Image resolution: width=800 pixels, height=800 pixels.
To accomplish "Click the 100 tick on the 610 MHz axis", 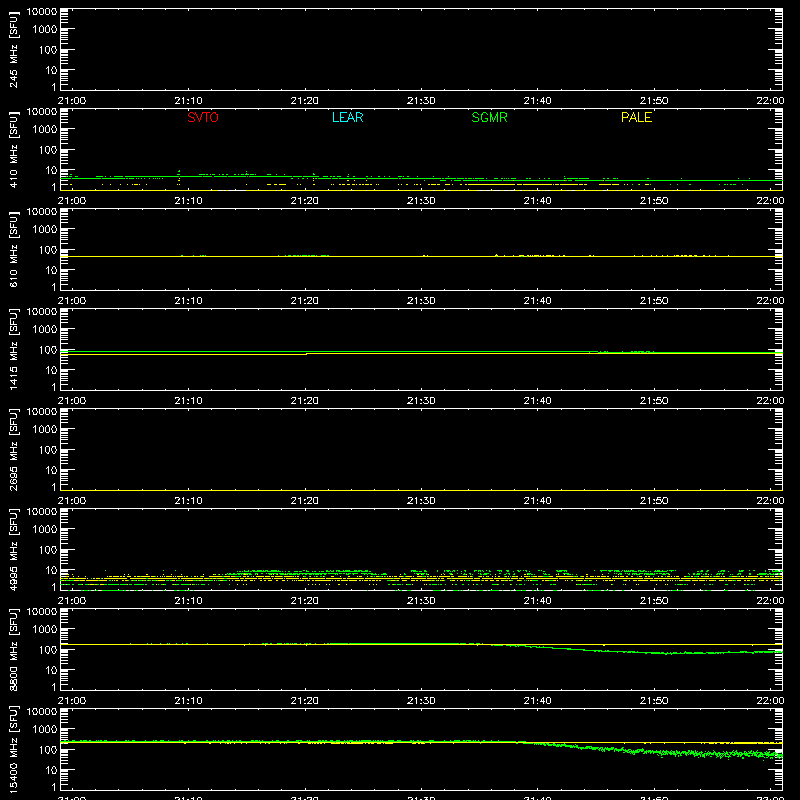I will 48,249.
